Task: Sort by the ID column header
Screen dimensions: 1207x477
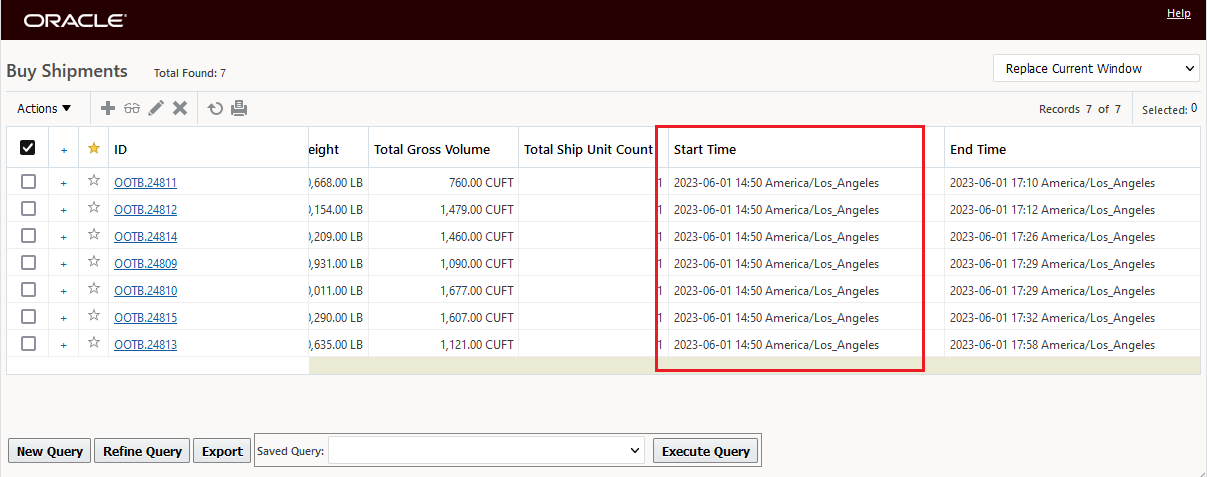Action: pyautogui.click(x=121, y=149)
